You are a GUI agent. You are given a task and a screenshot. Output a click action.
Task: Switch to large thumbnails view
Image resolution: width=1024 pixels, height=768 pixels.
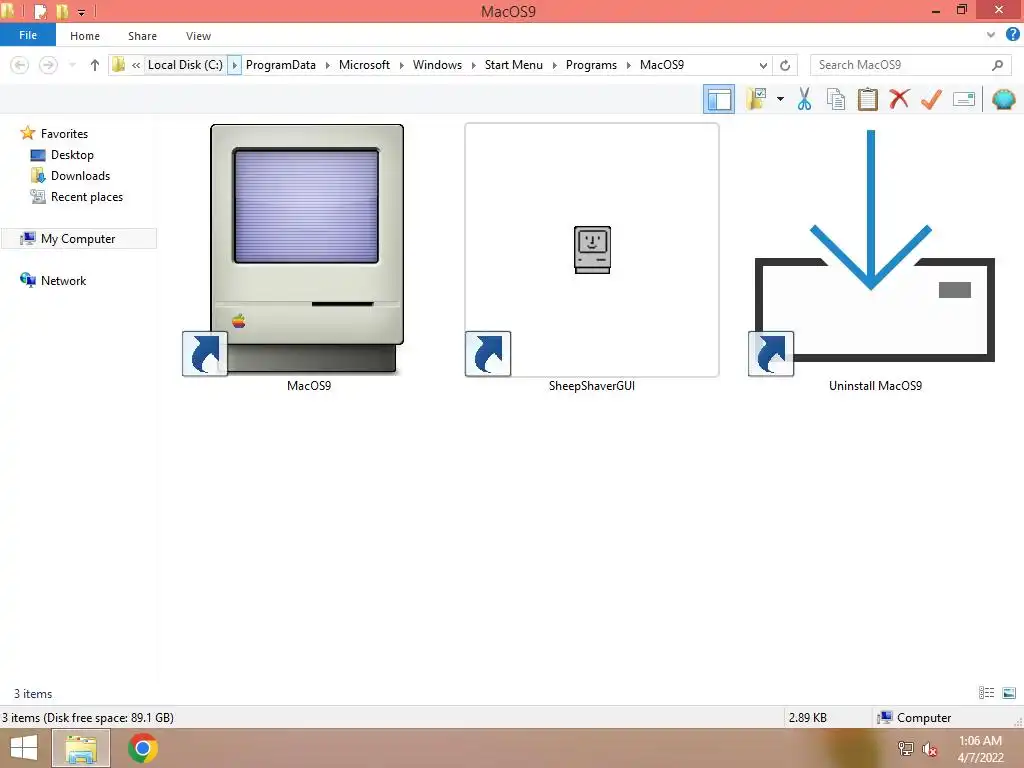[x=1009, y=693]
